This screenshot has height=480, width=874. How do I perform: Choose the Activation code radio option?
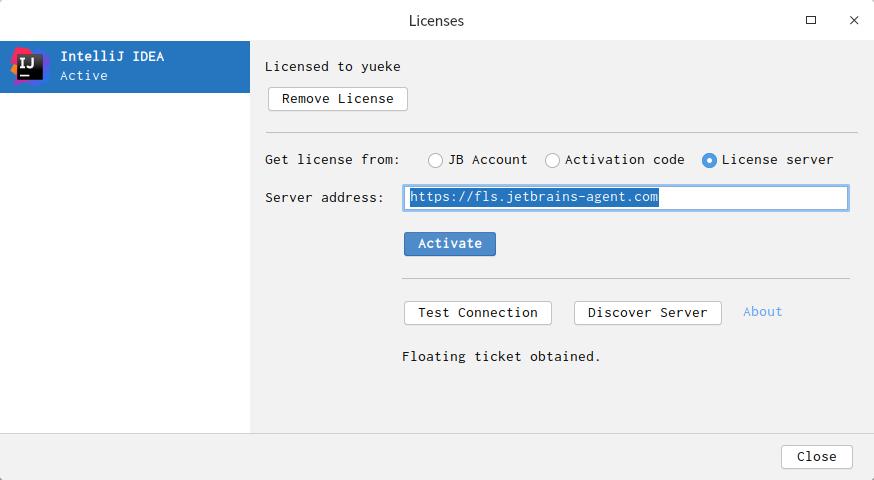[x=553, y=160]
